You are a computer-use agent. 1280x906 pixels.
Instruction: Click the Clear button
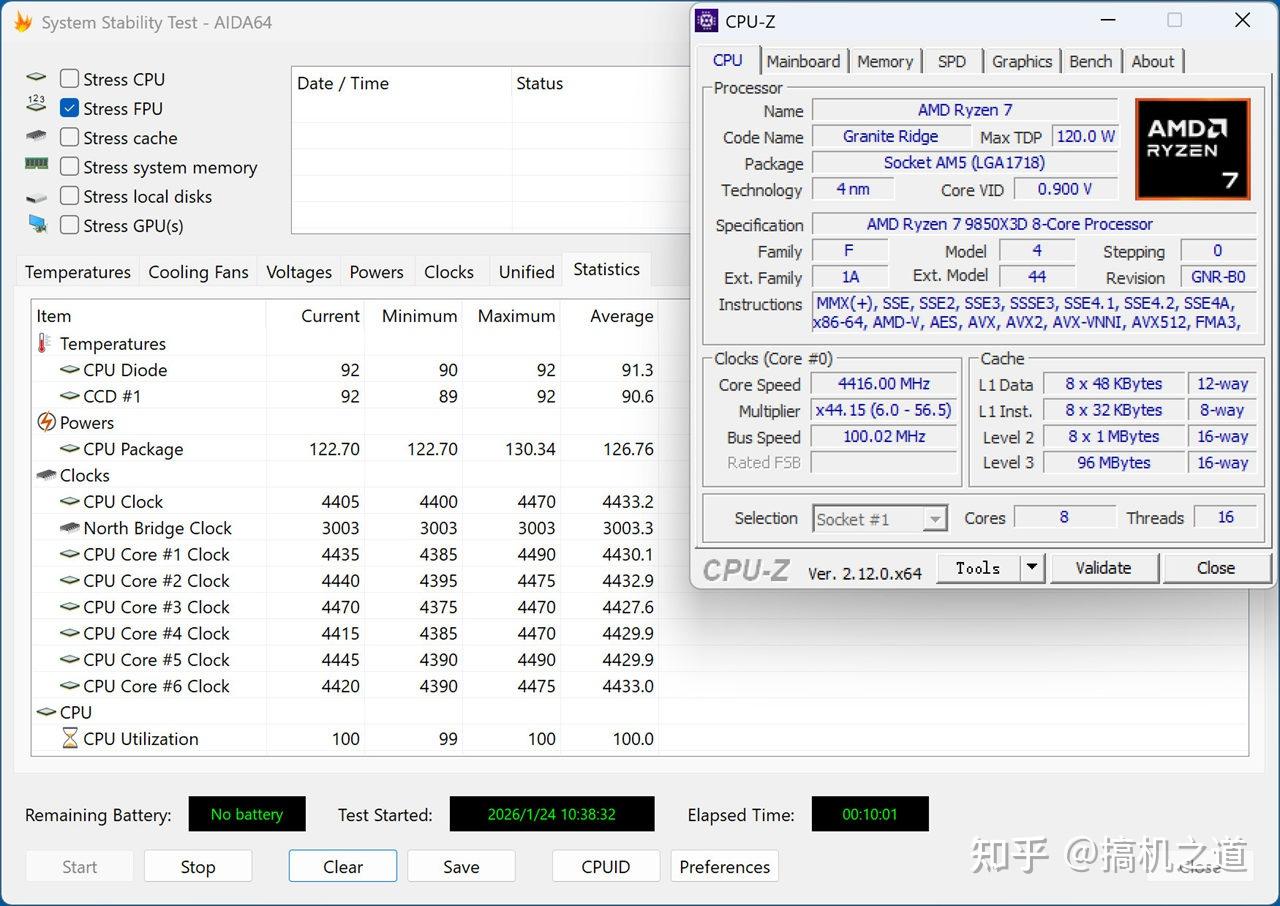point(343,867)
